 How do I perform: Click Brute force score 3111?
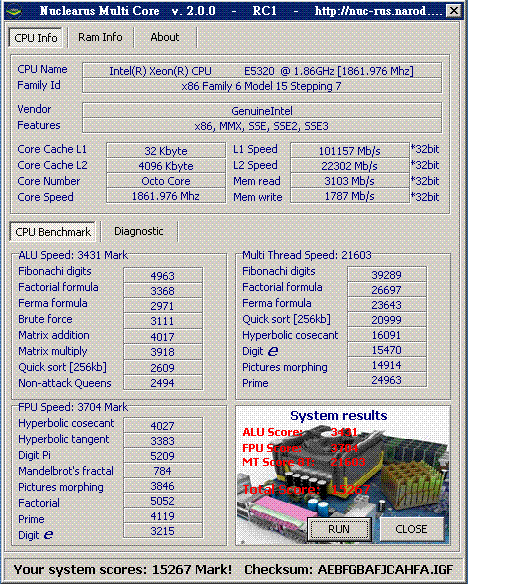[163, 321]
